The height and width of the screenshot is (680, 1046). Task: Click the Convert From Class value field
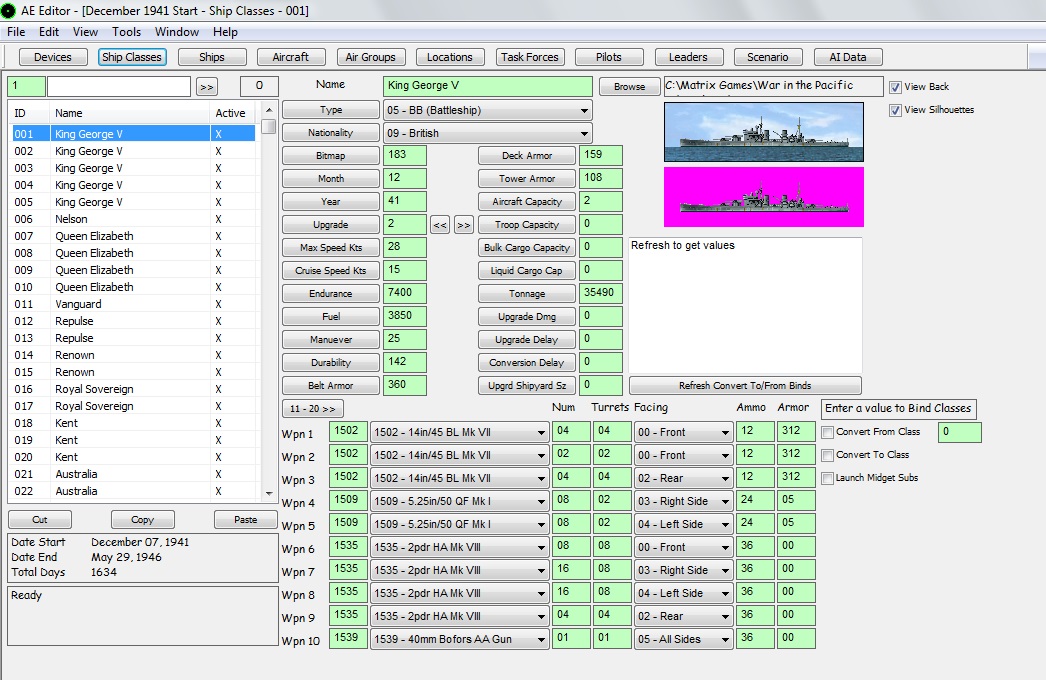coord(959,432)
